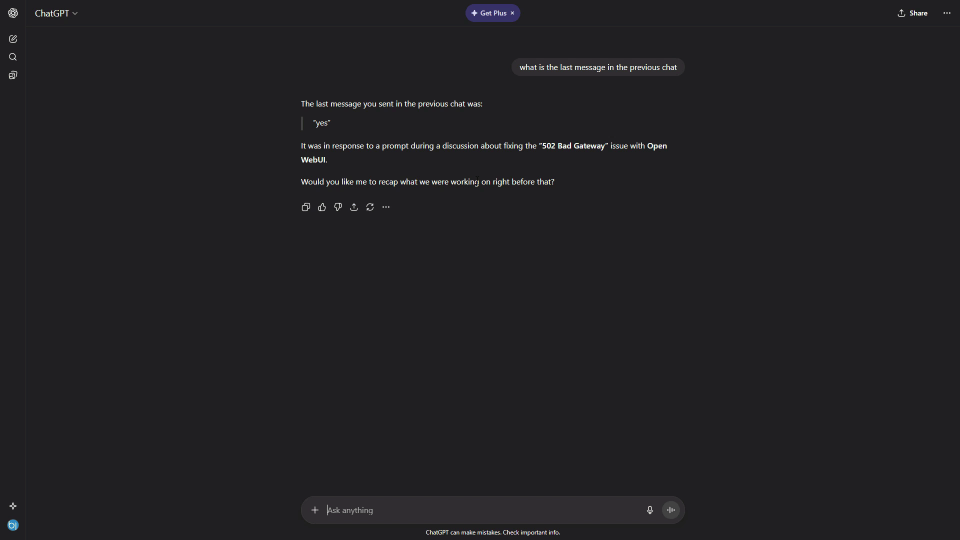Copy the response with the copy icon

pyautogui.click(x=306, y=207)
